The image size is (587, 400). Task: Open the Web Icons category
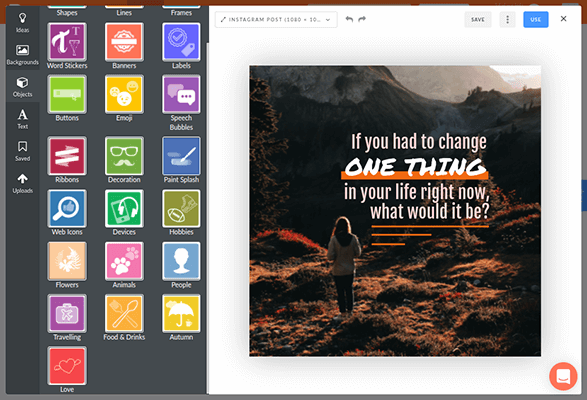coord(67,209)
